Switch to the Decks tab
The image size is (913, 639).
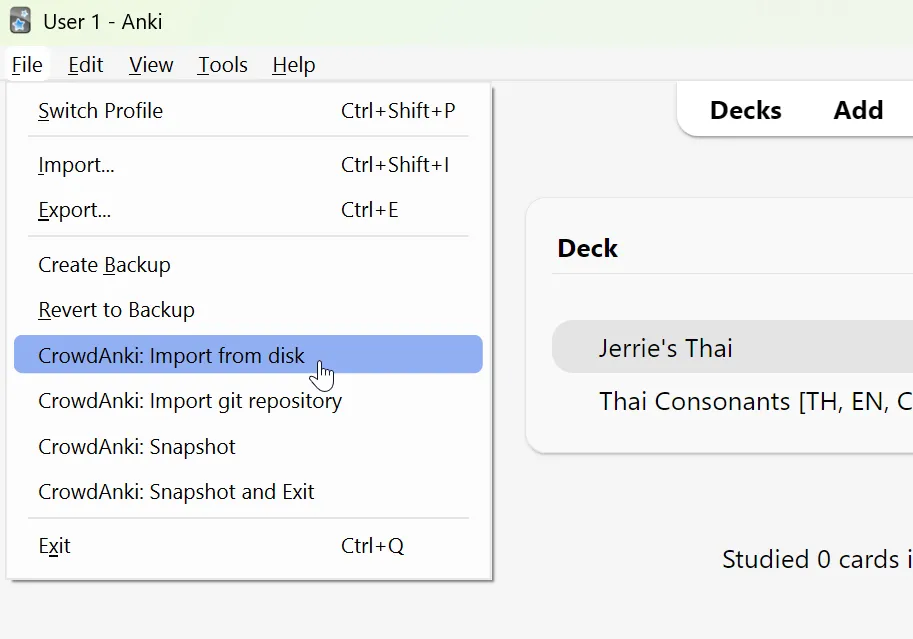[x=746, y=110]
